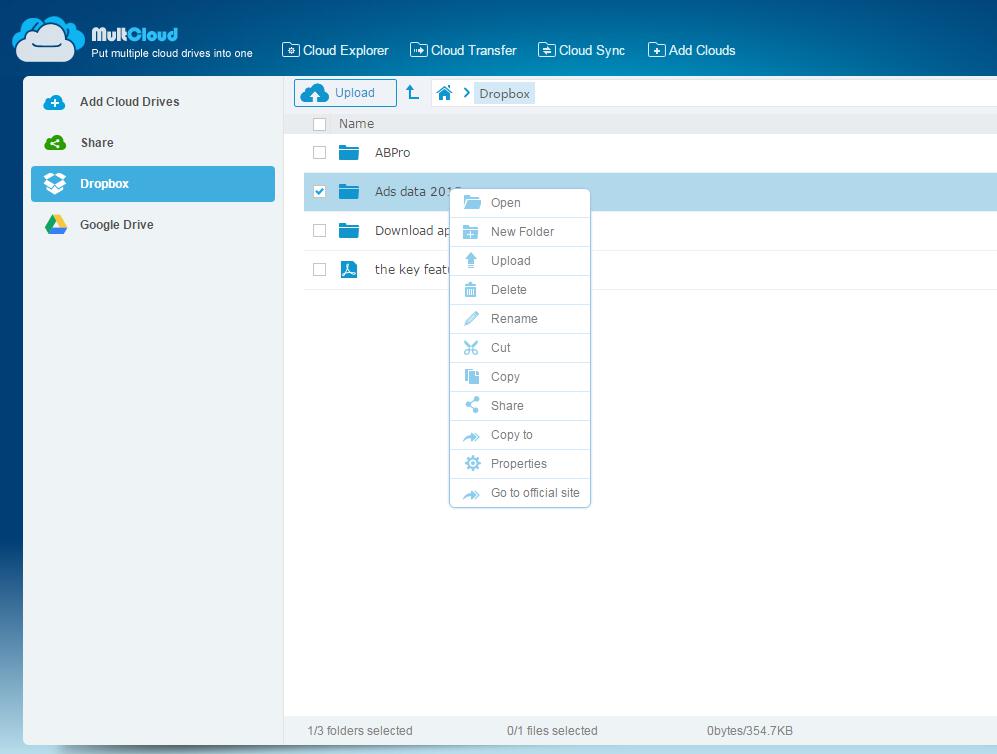Click the upload arrow icon in context menu
Screen dimensions: 997x754
(x=471, y=260)
